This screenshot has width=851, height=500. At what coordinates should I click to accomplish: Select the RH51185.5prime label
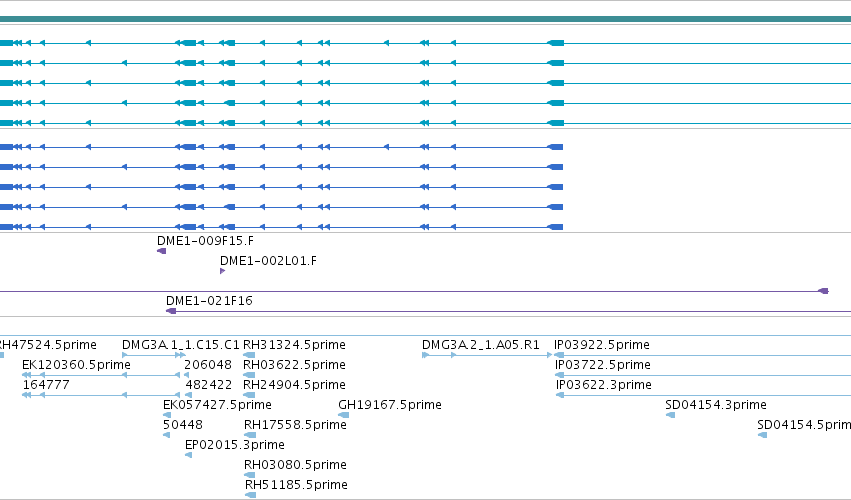coord(296,485)
